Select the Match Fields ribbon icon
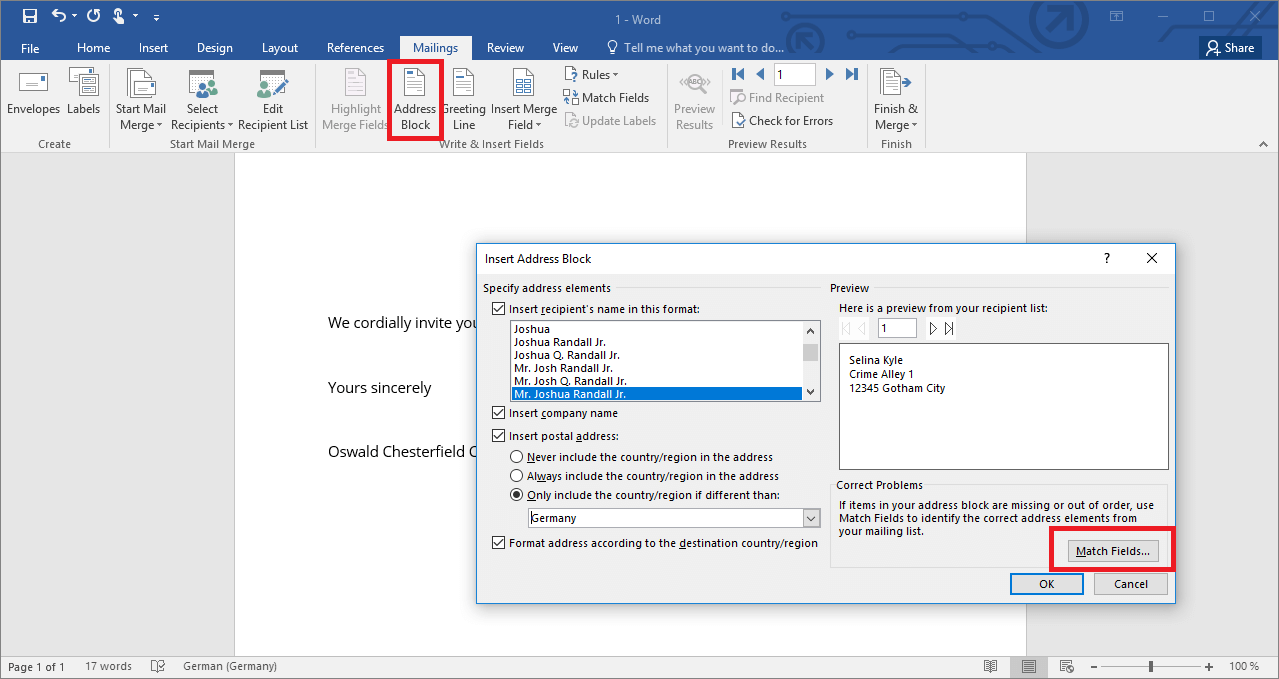This screenshot has width=1279, height=679. pos(571,98)
